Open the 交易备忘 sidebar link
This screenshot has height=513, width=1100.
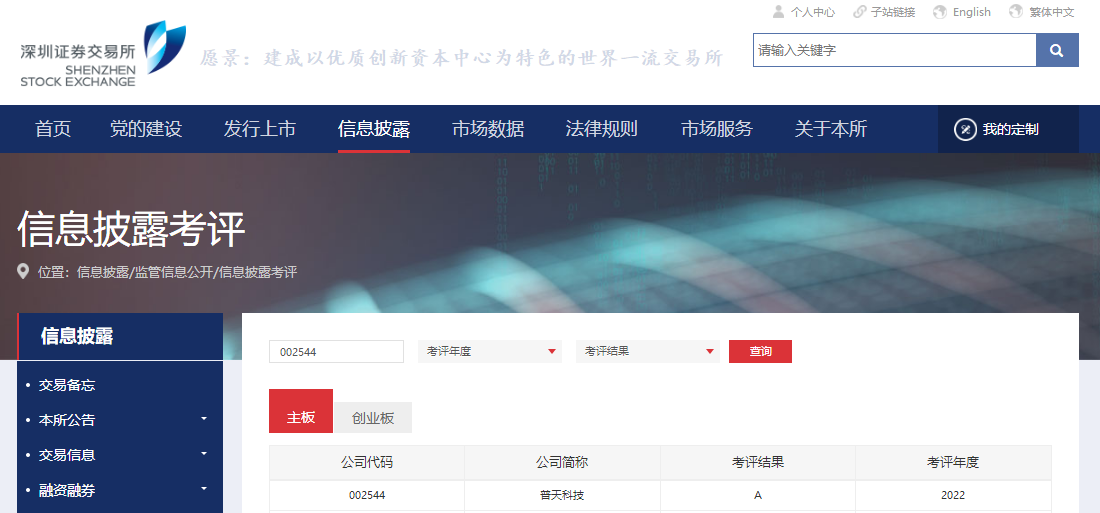67,385
